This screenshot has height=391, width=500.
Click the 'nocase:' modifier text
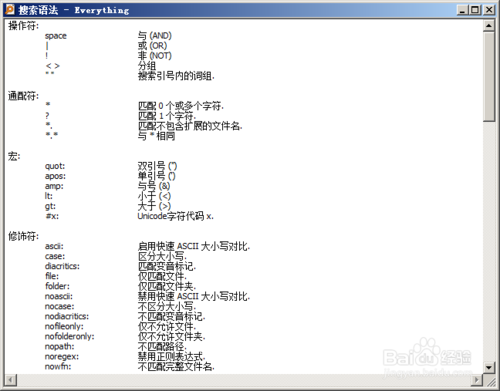tap(59, 306)
